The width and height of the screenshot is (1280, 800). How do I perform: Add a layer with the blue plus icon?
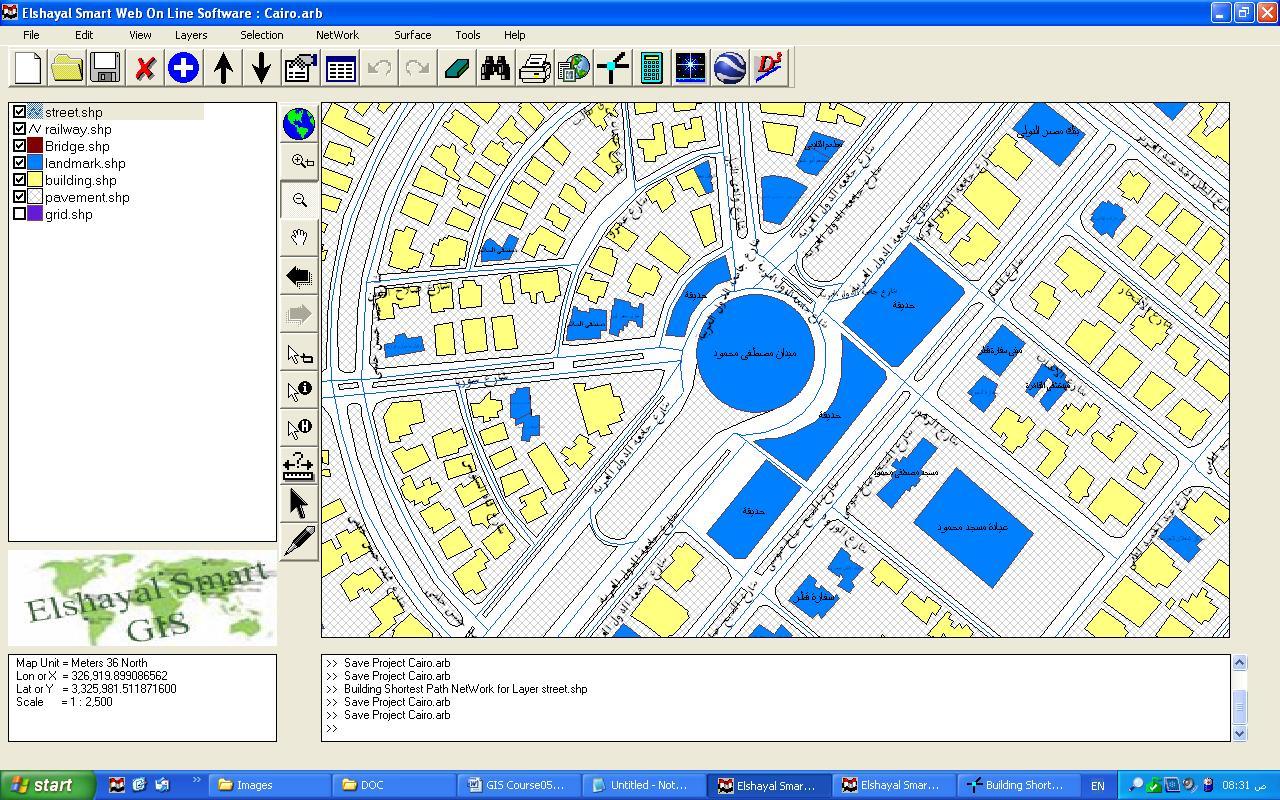point(183,68)
